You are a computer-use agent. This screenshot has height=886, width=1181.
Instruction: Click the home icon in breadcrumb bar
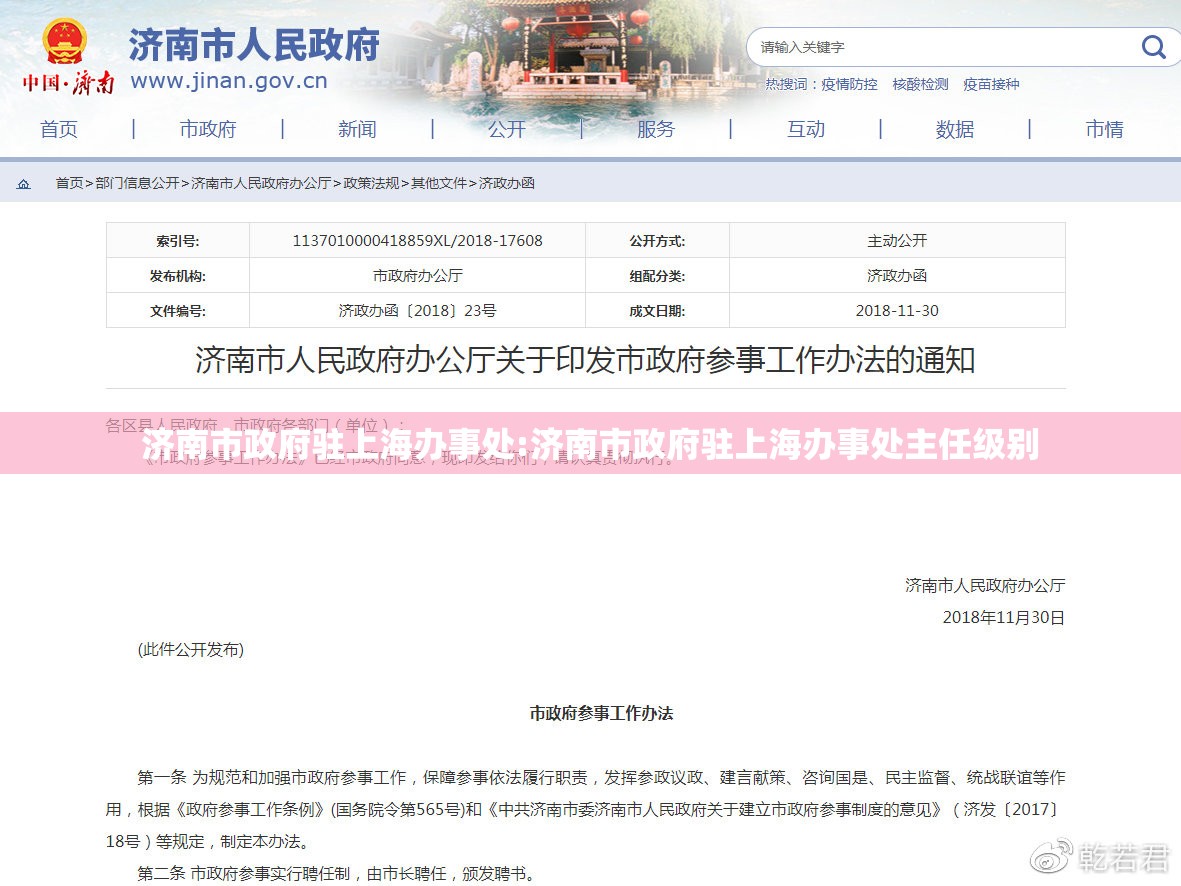click(24, 184)
